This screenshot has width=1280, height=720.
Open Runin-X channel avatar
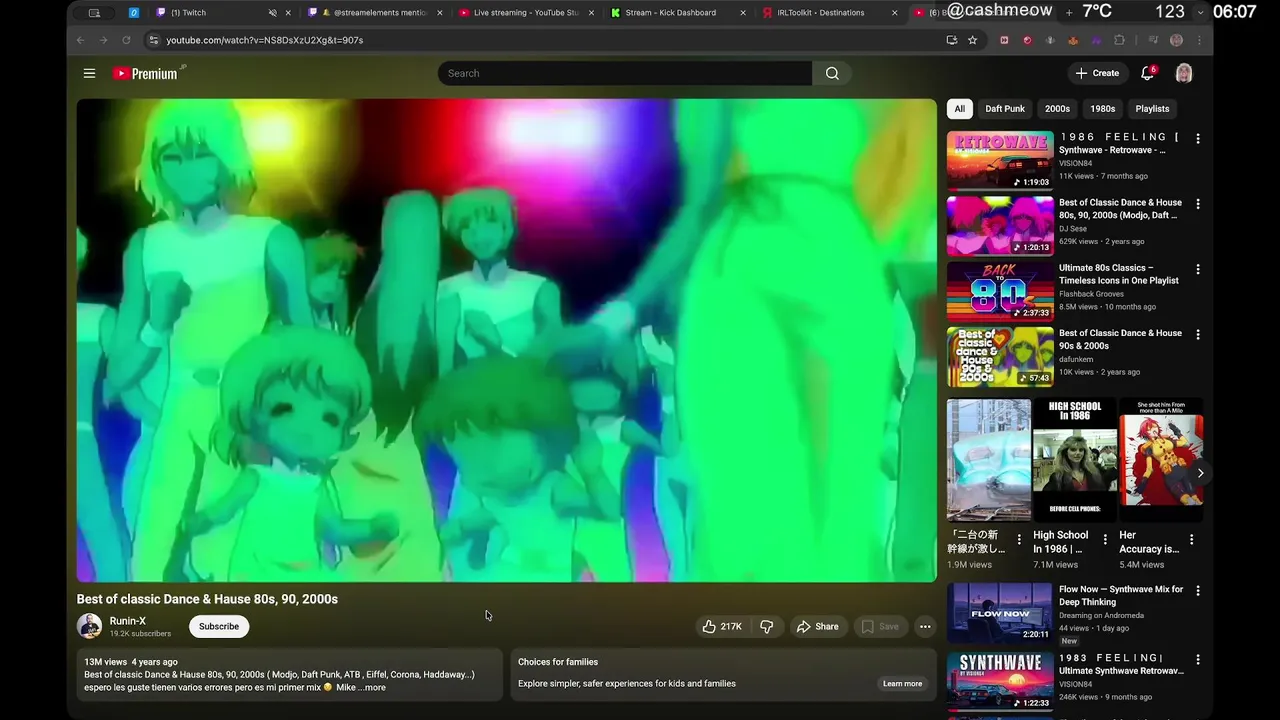[90, 626]
